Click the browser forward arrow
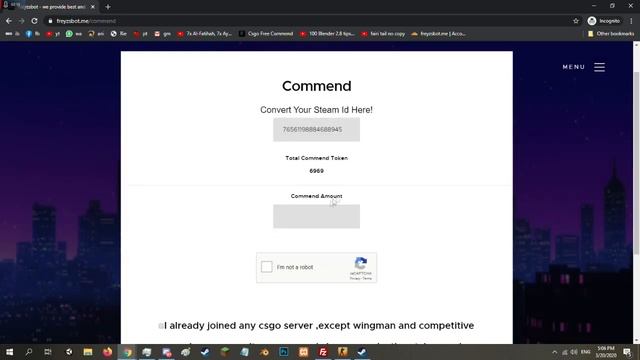The image size is (640, 360). click(22, 21)
